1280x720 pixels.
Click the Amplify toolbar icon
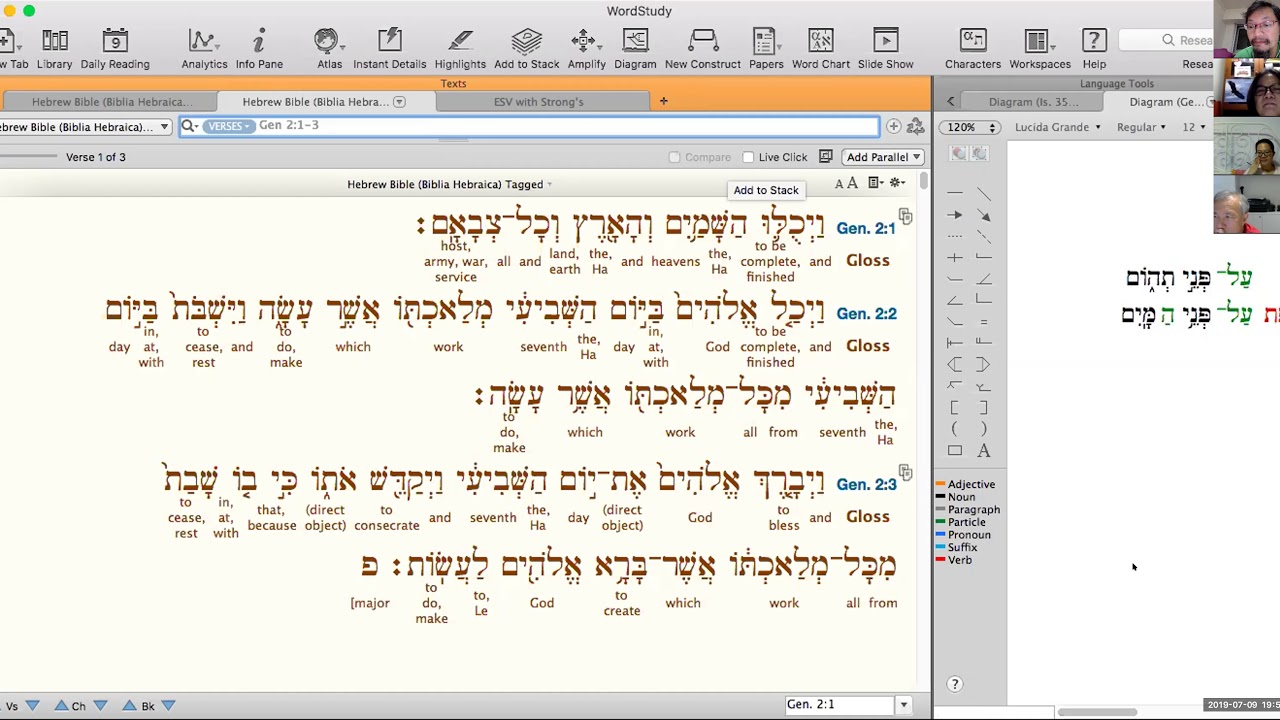pyautogui.click(x=586, y=48)
